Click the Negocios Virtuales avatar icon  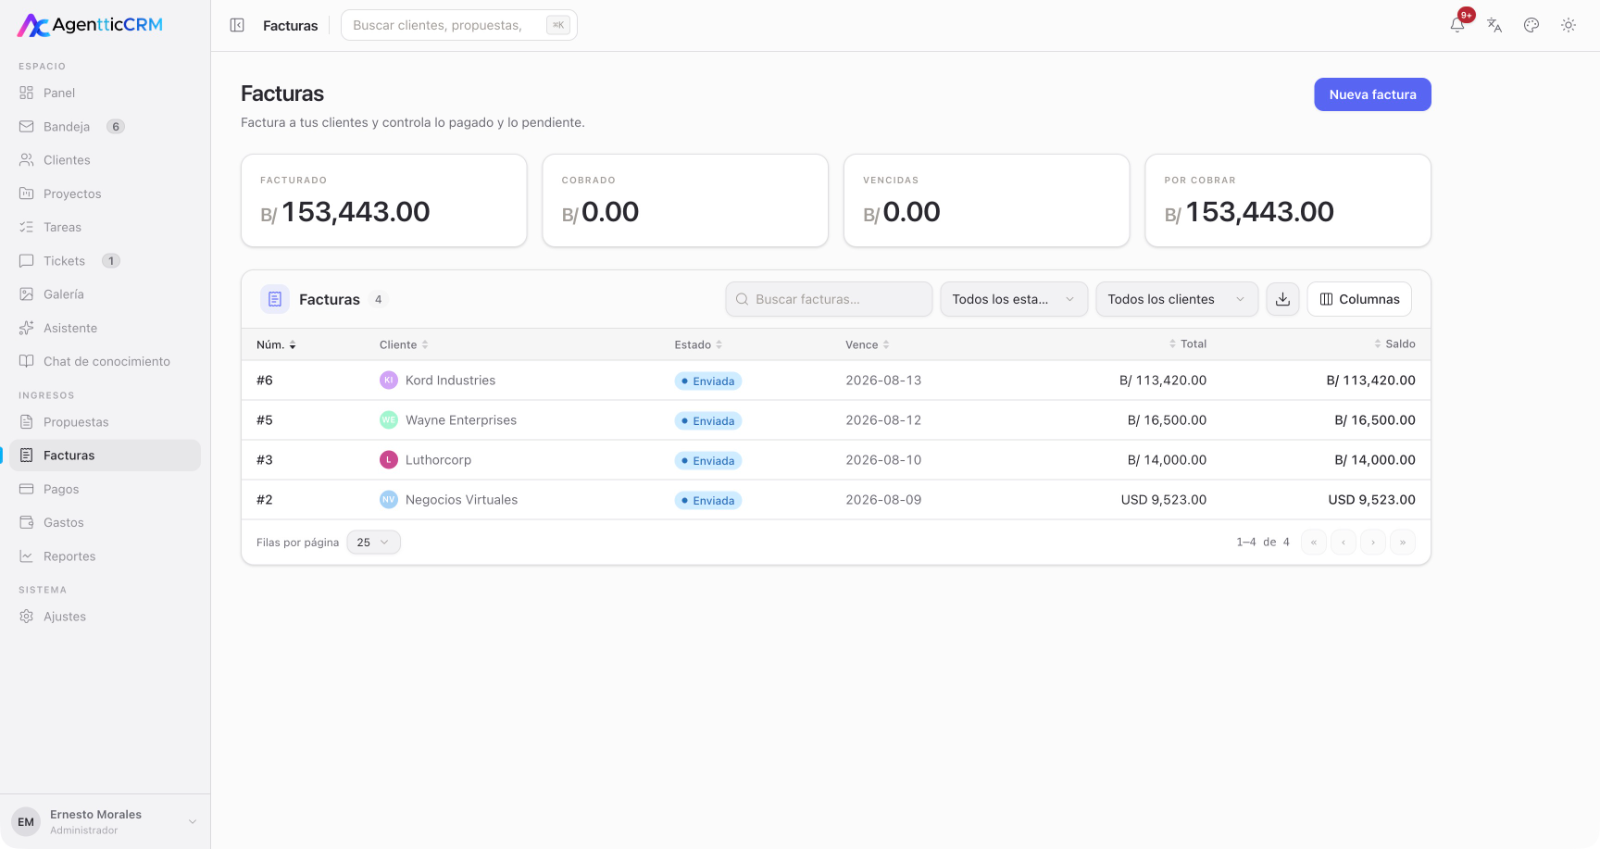tap(389, 500)
